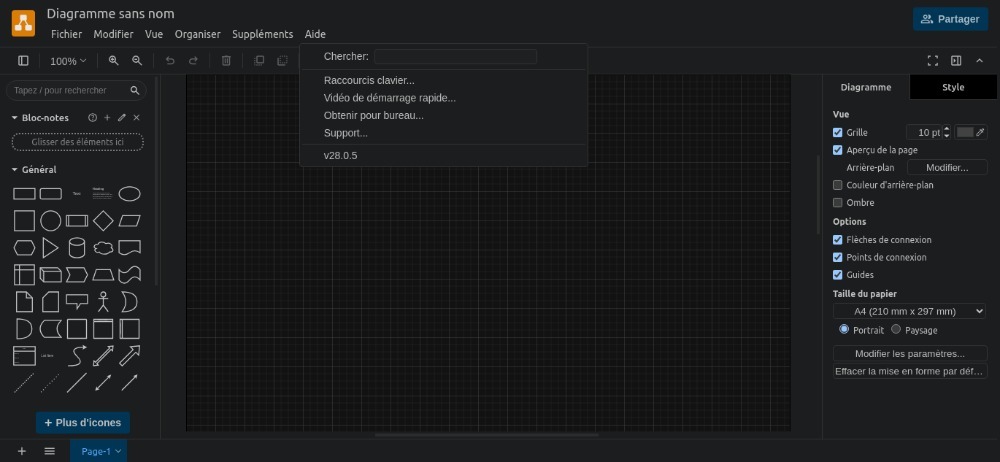Add new page with plus icon
Viewport: 1000px width, 462px height.
coord(22,451)
